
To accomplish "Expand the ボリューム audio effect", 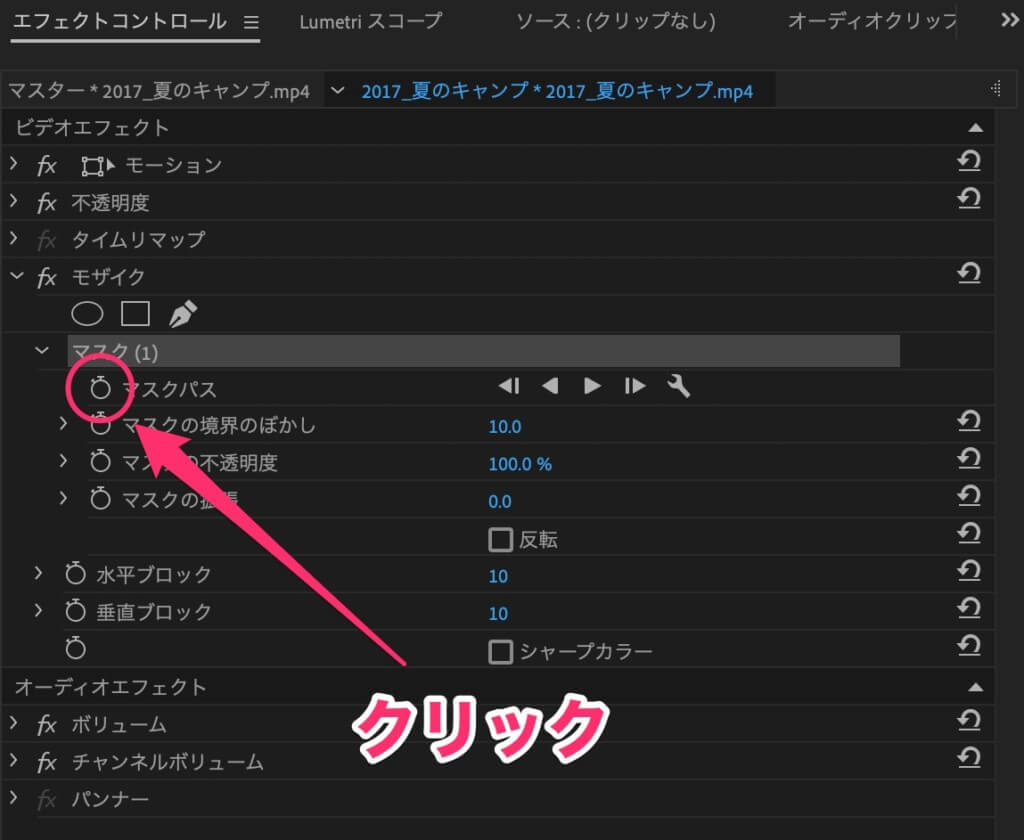I will (x=14, y=724).
